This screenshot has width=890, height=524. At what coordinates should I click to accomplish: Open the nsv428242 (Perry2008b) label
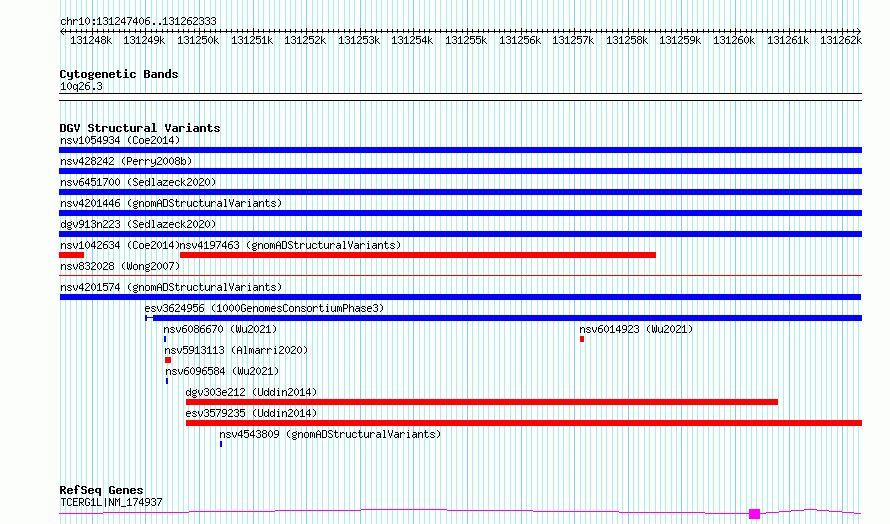126,161
